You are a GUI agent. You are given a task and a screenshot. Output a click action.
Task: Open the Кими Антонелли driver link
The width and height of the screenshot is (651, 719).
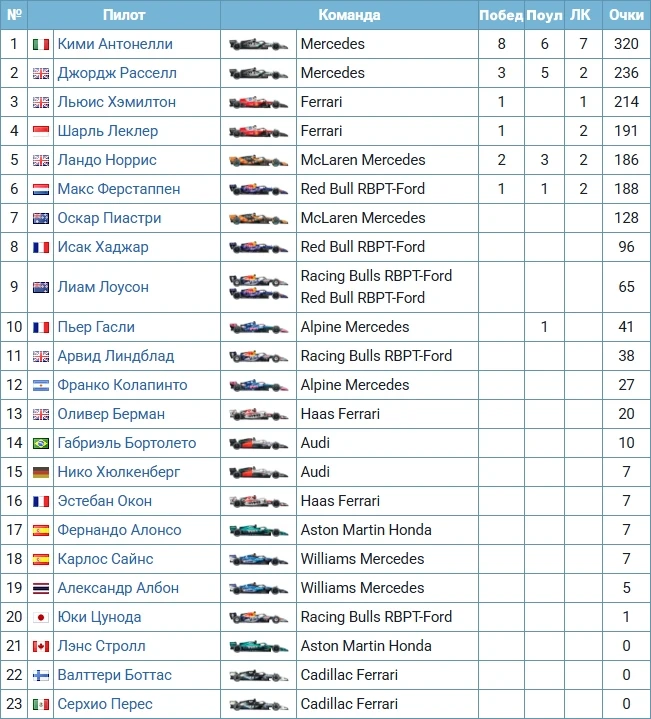click(x=115, y=44)
